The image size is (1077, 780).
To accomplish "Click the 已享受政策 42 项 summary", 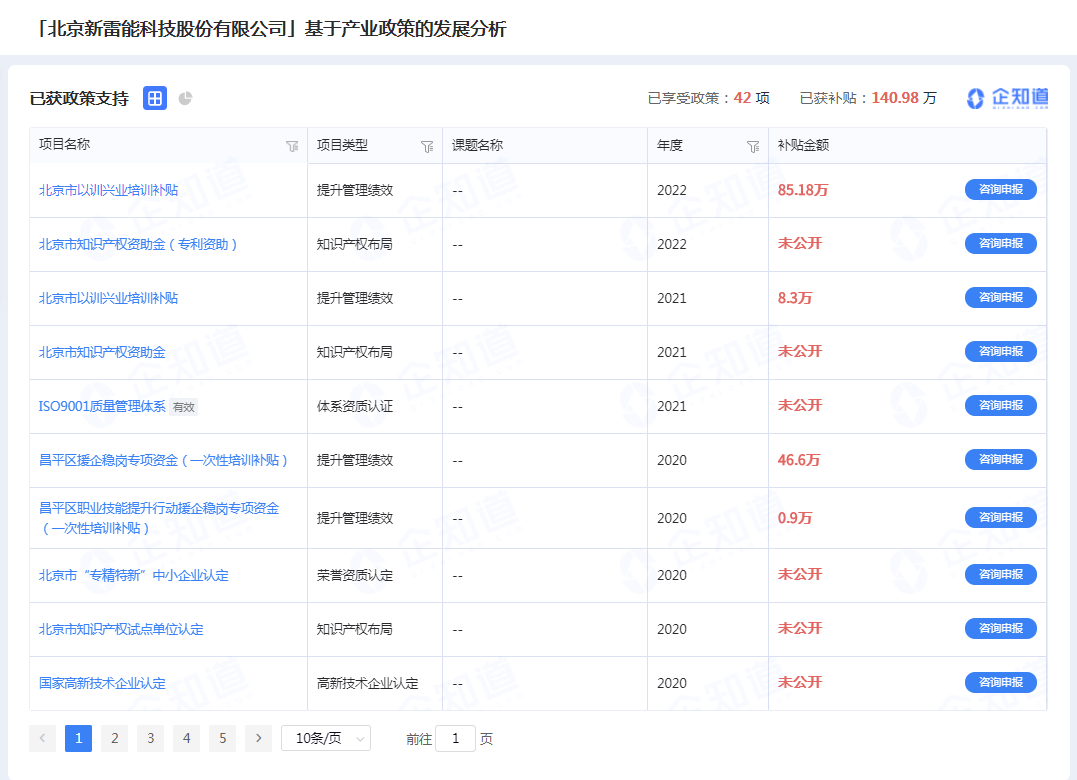I will pos(709,98).
